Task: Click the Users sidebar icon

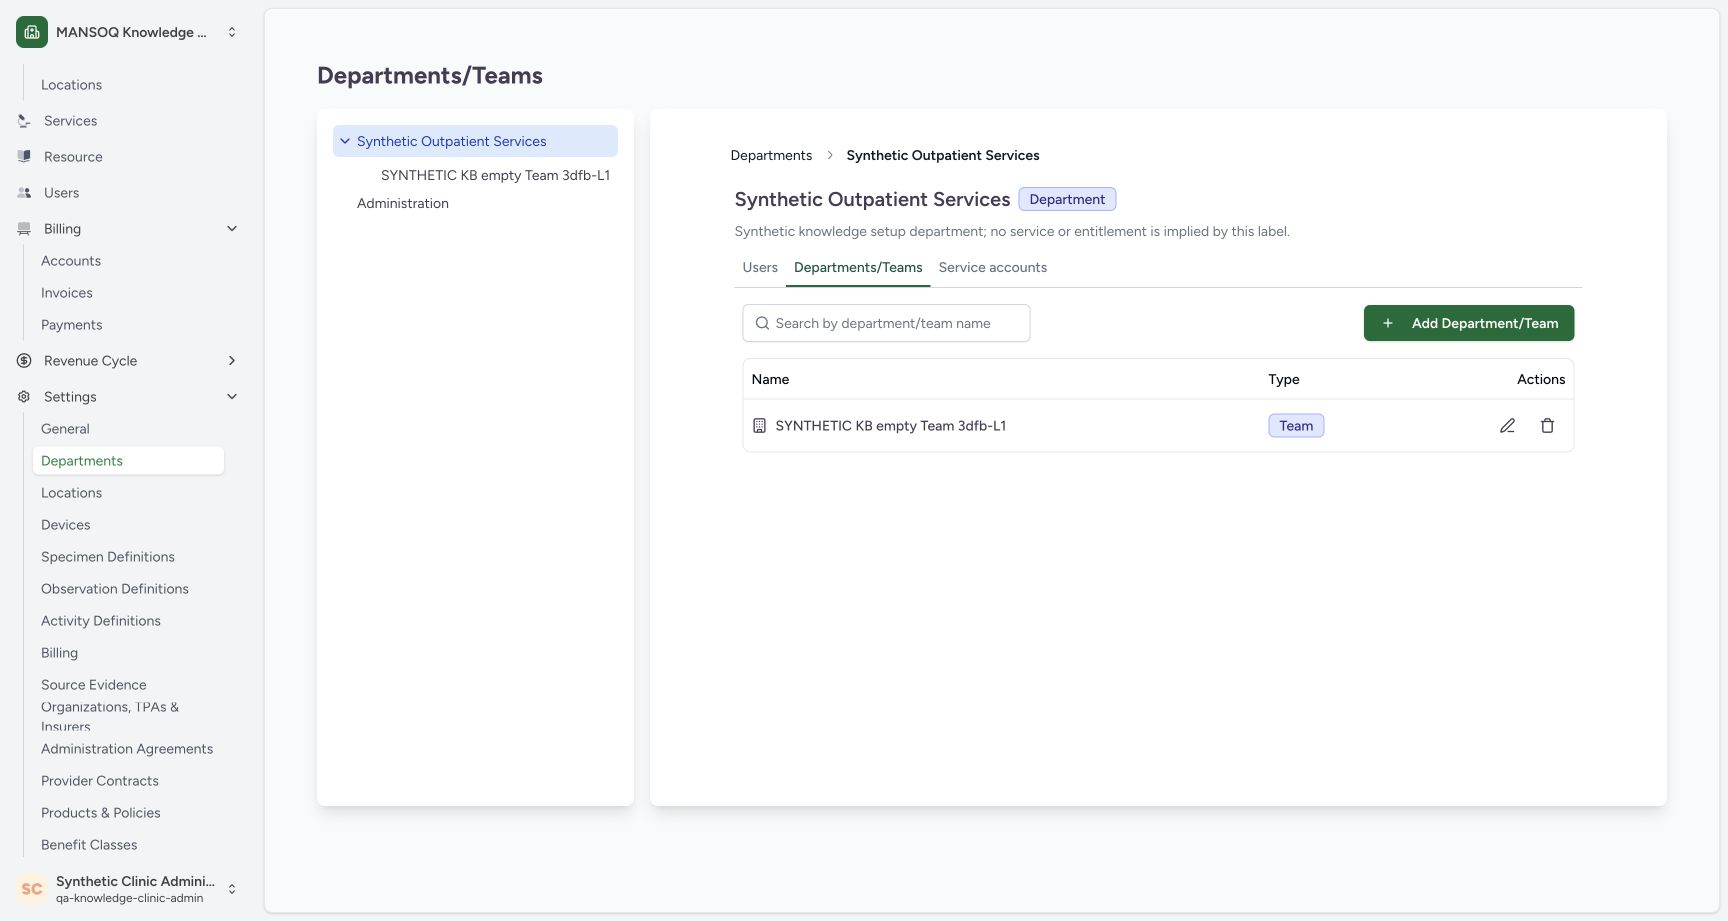Action: click(24, 193)
